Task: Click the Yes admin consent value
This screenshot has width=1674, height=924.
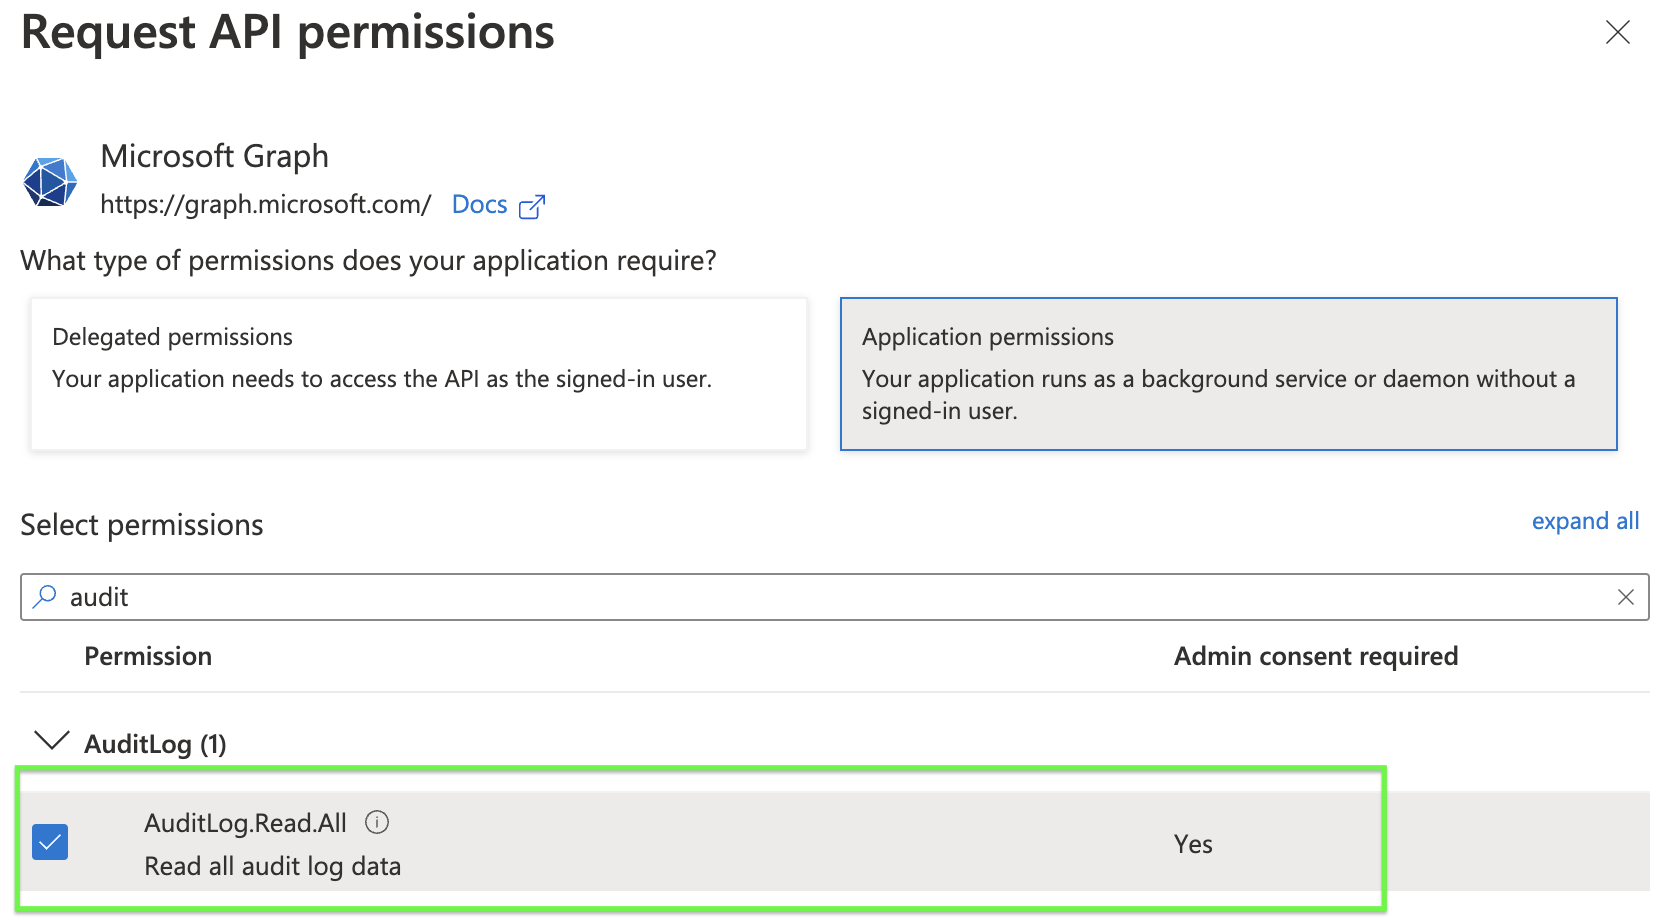Action: tap(1193, 844)
